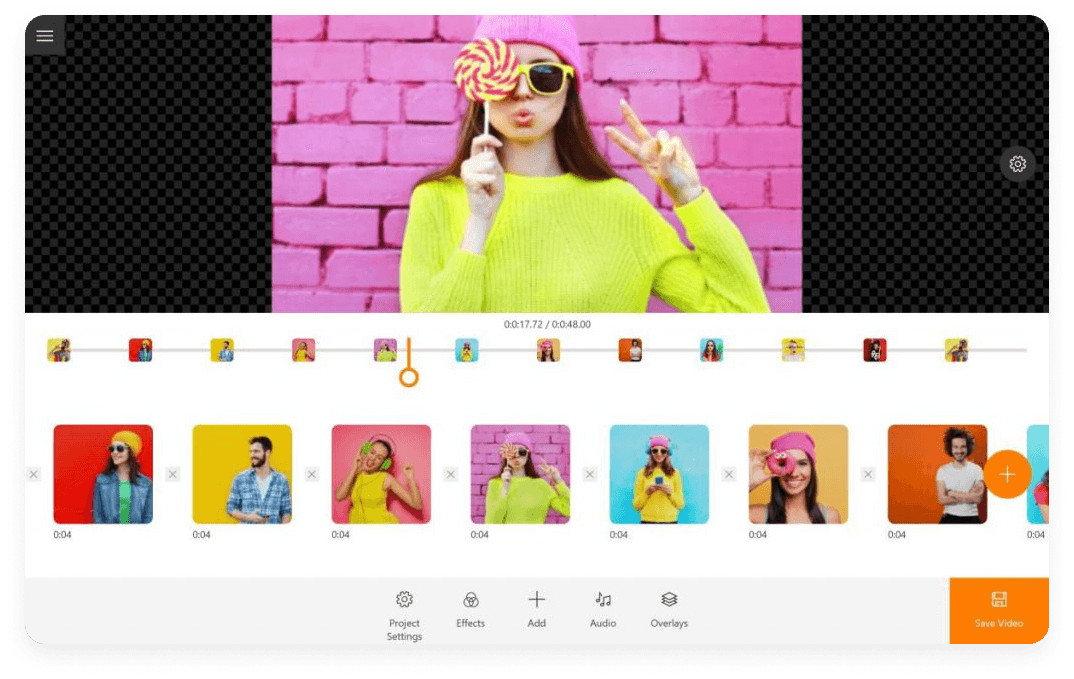
Task: Delete the yellow clip using its X button
Action: click(x=172, y=474)
